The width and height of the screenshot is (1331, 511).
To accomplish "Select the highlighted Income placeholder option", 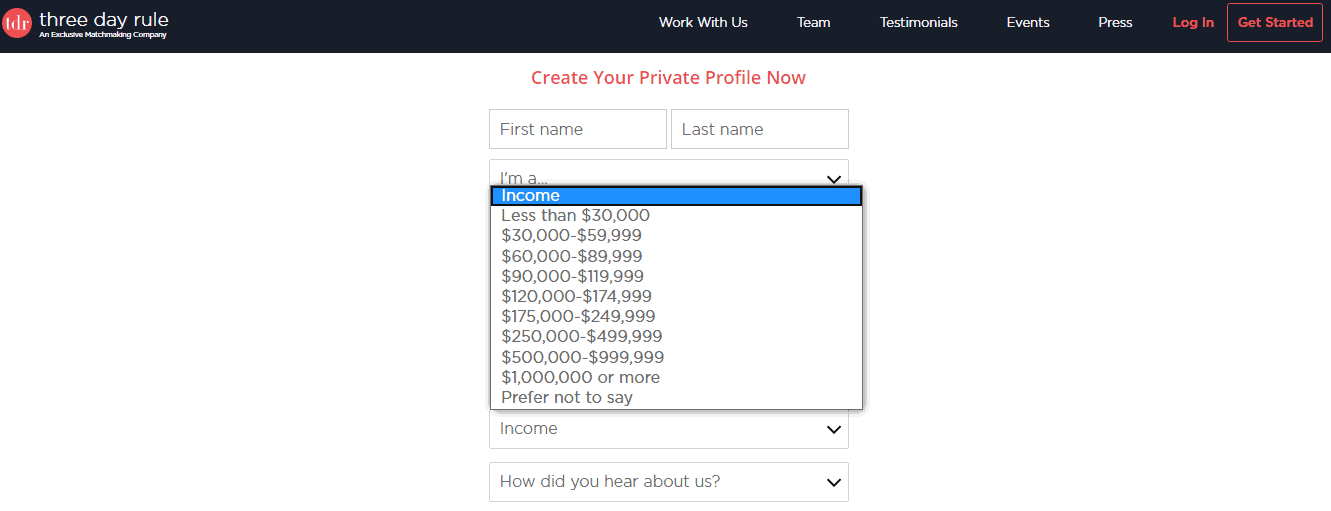I will [x=676, y=196].
